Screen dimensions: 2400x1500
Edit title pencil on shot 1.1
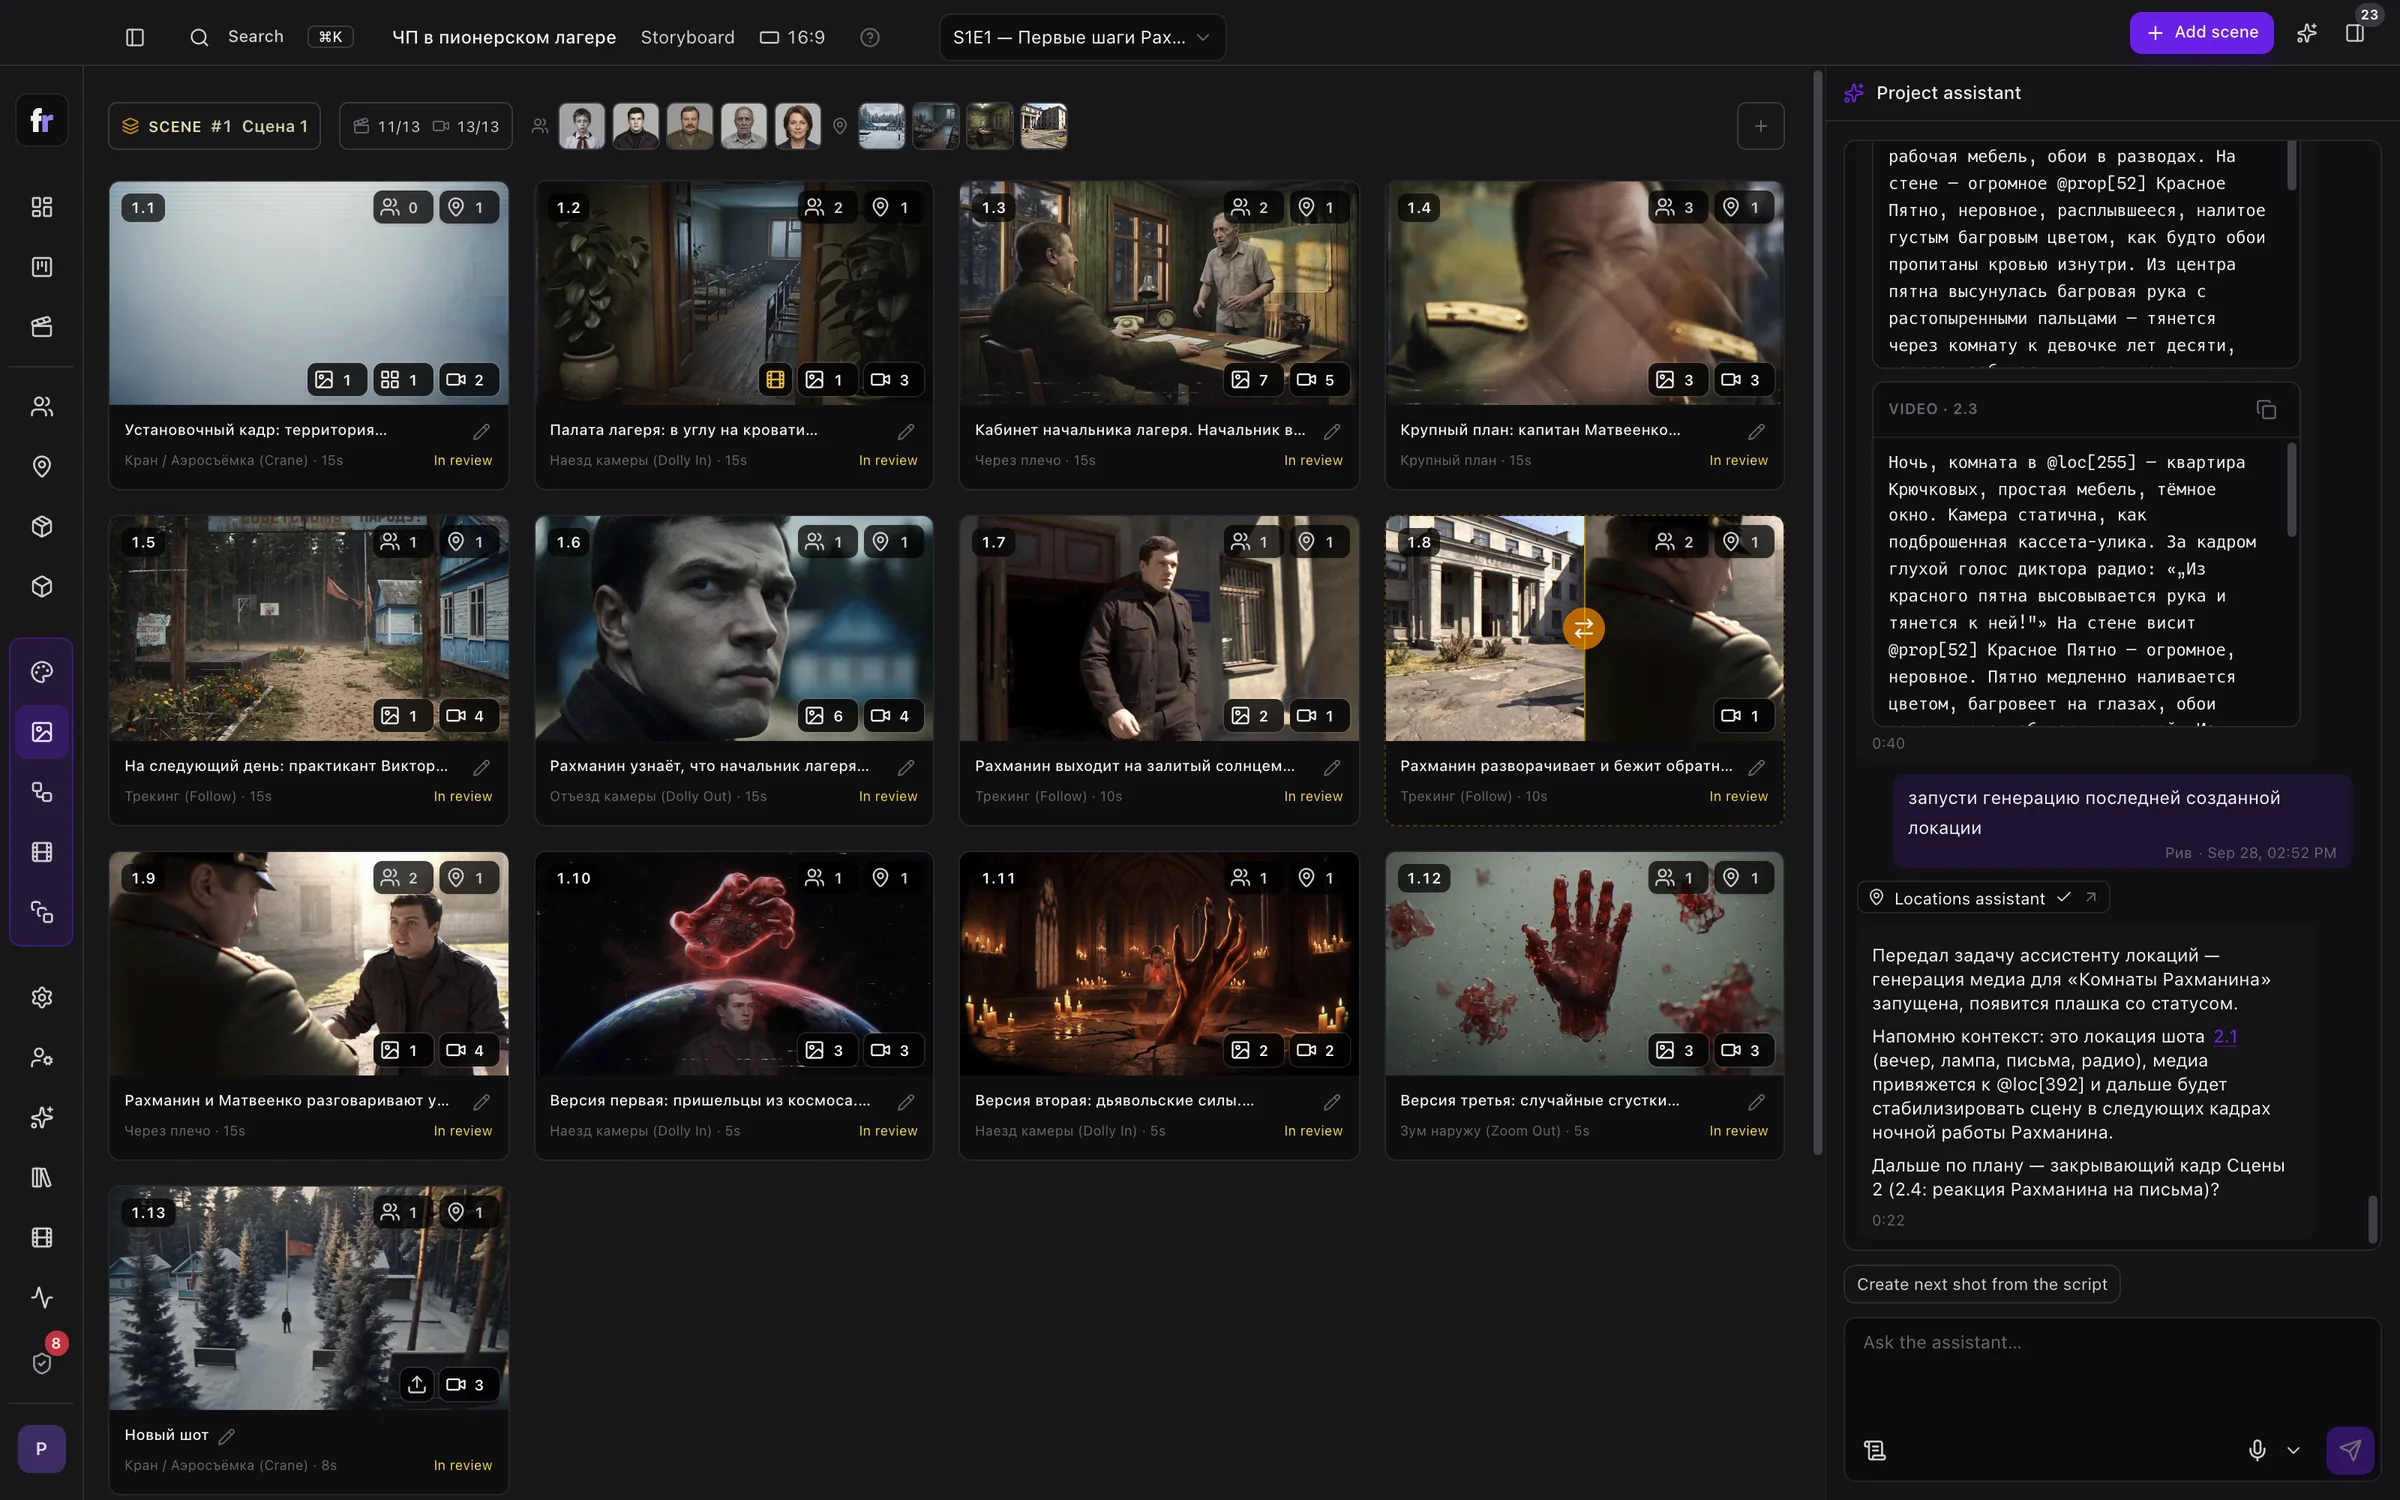(x=481, y=432)
